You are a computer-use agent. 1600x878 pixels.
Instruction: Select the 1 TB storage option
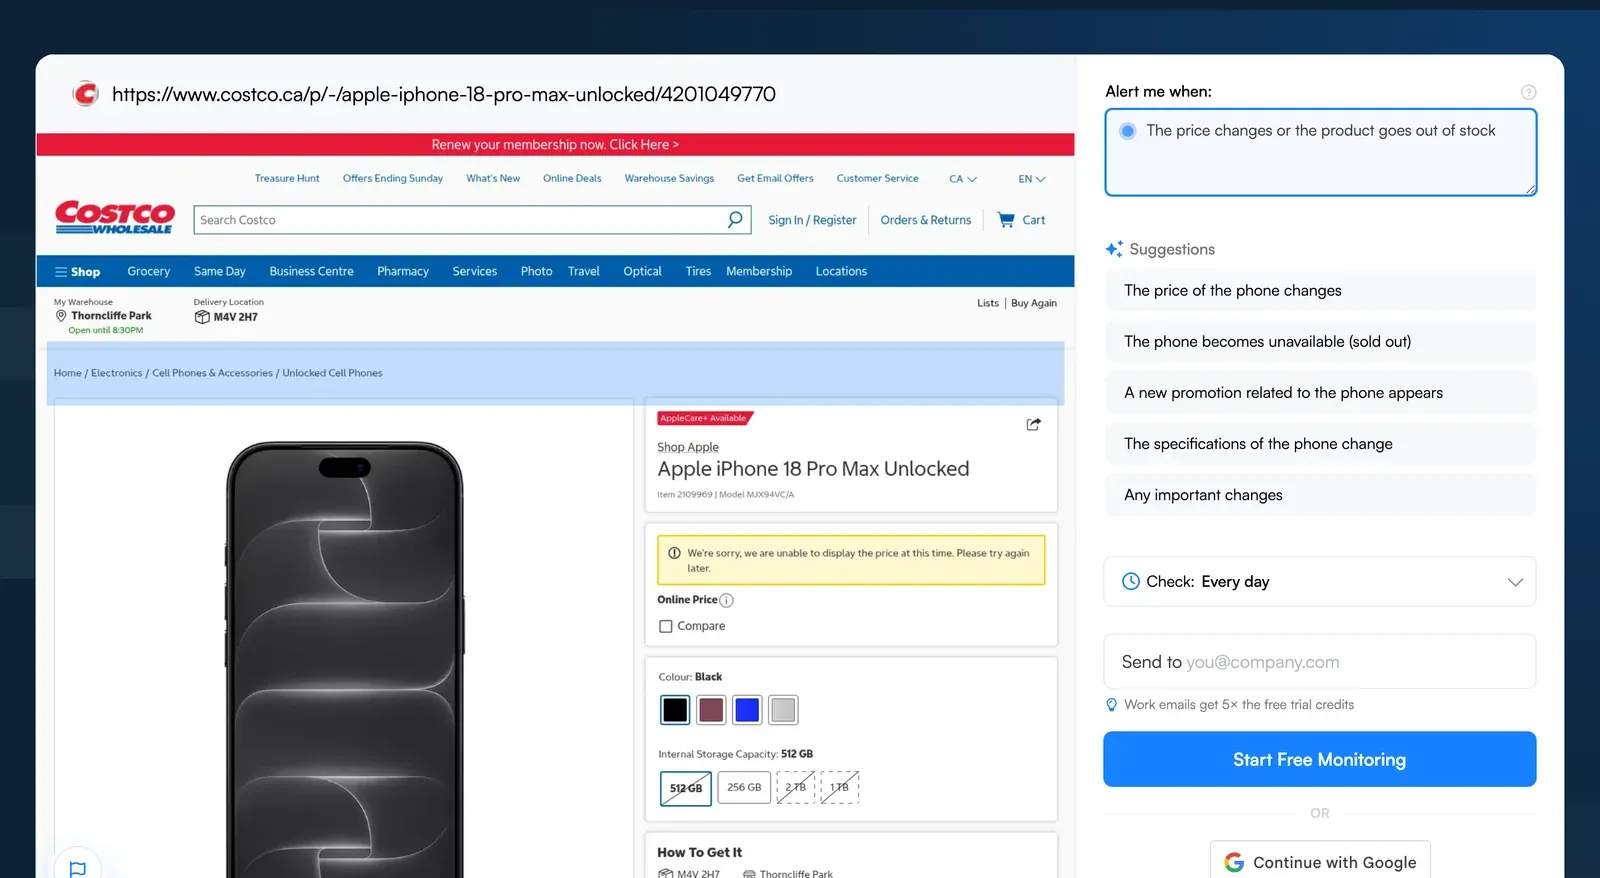point(840,787)
